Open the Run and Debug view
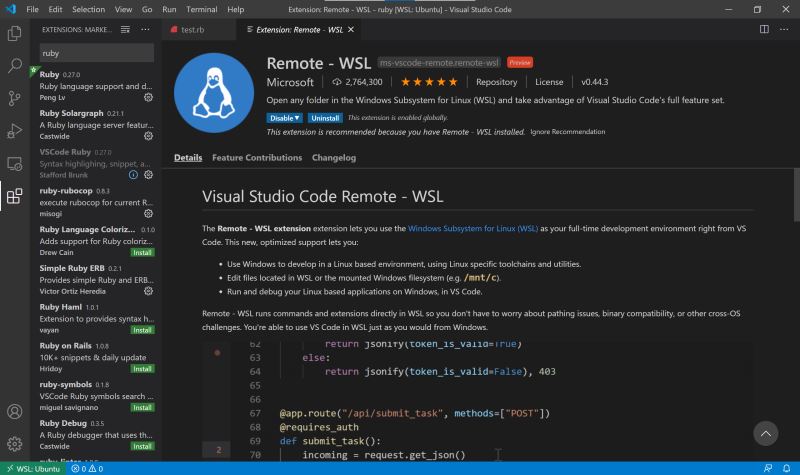The image size is (800, 475). point(15,131)
